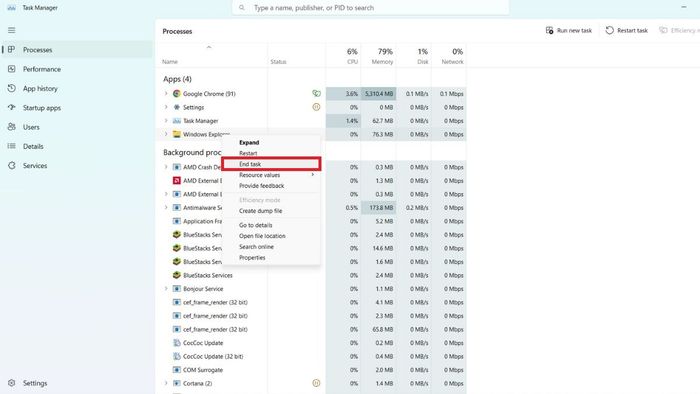Viewport: 700px width, 394px height.
Task: Open the Performance section icon
Action: click(x=12, y=69)
